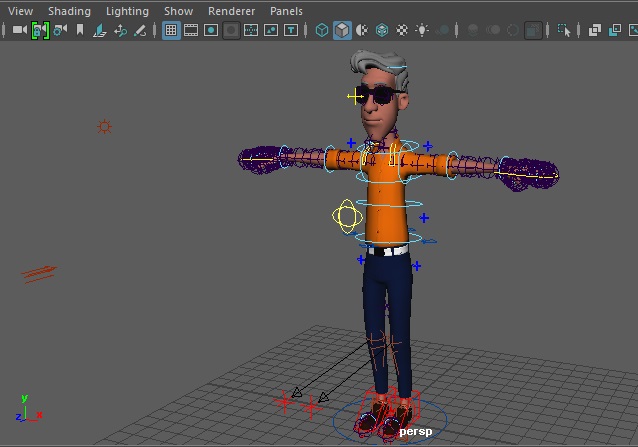Toggle the Depth of Field icon
The height and width of the screenshot is (447, 638).
pyautogui.click(x=533, y=31)
